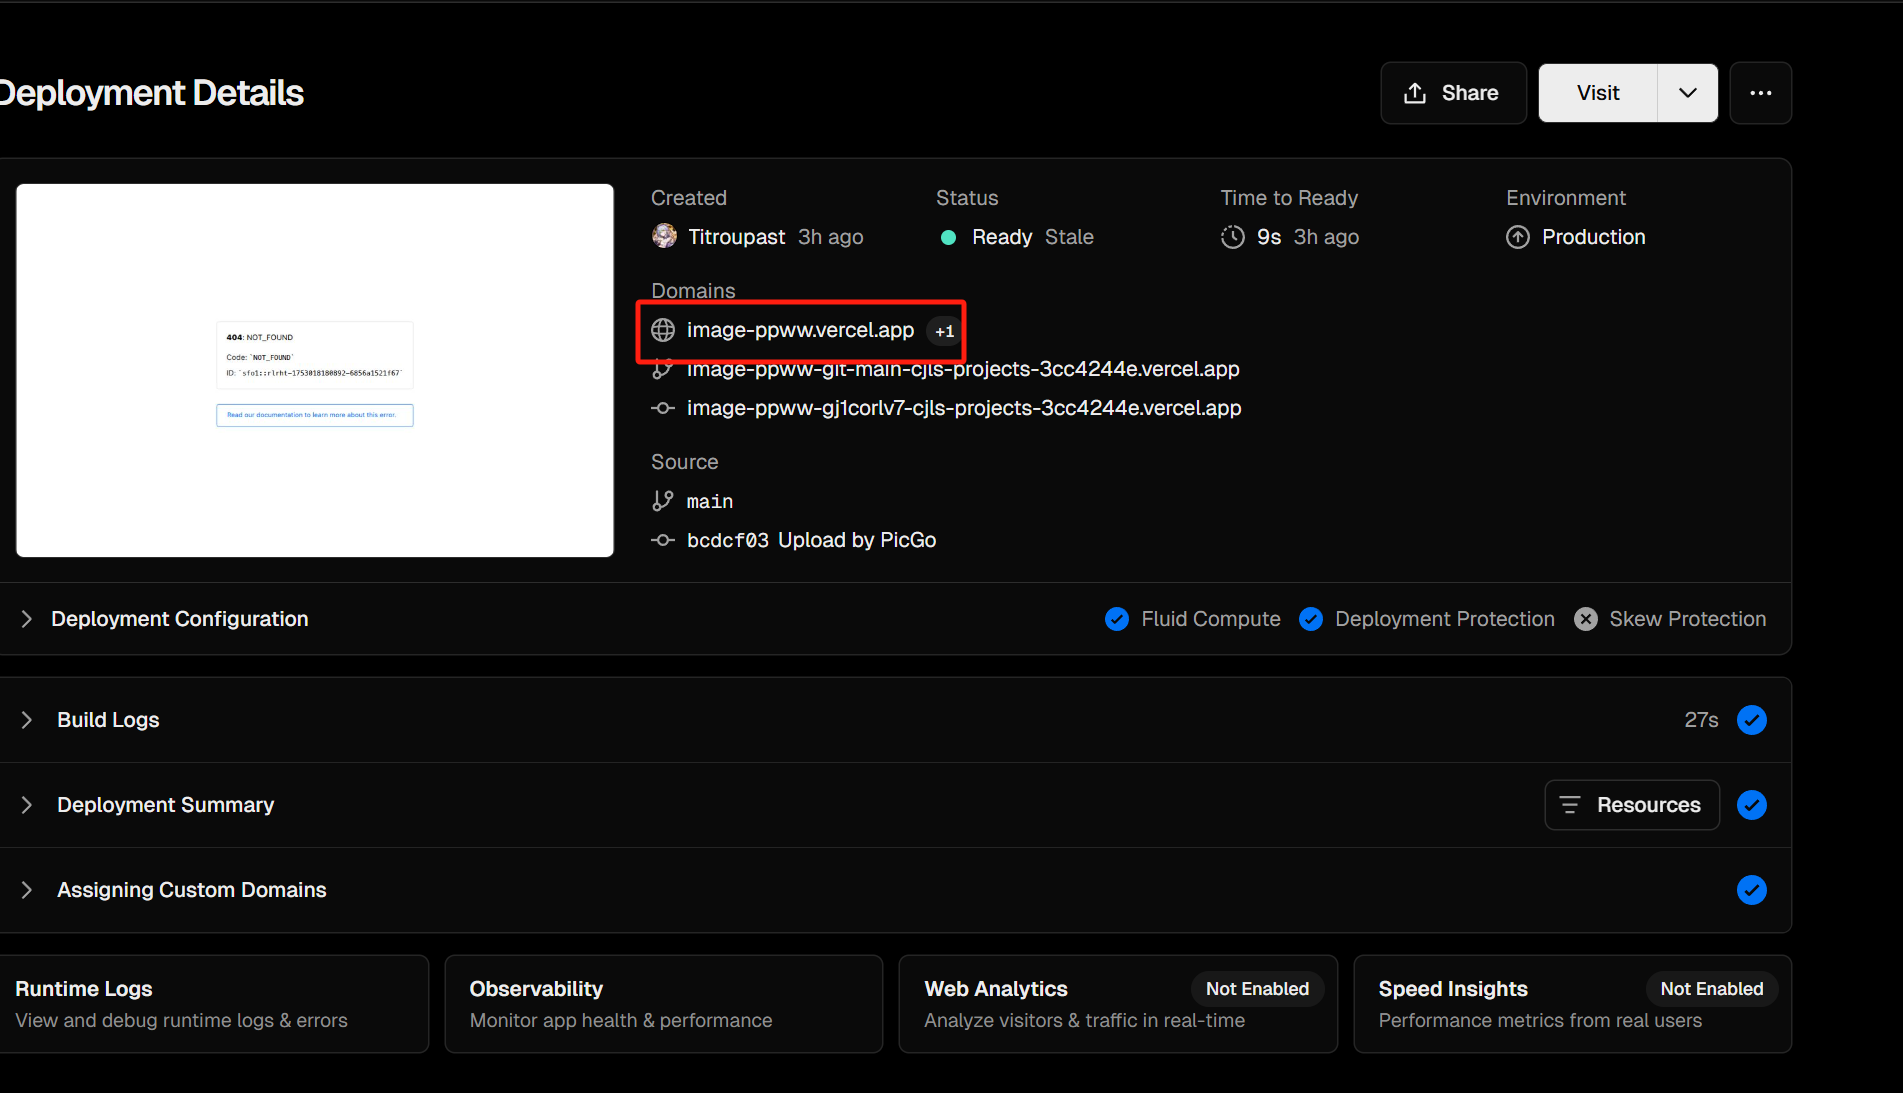This screenshot has height=1093, width=1903.
Task: Click the Time to Ready clock icon
Action: (1233, 237)
